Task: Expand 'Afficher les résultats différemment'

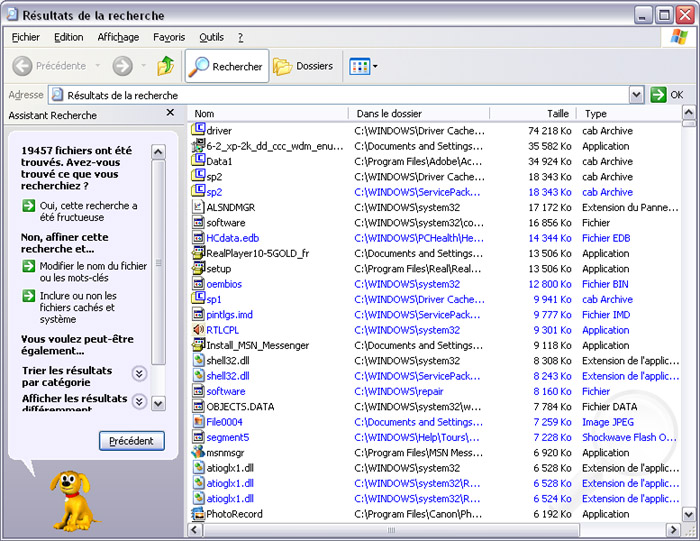Action: click(139, 402)
